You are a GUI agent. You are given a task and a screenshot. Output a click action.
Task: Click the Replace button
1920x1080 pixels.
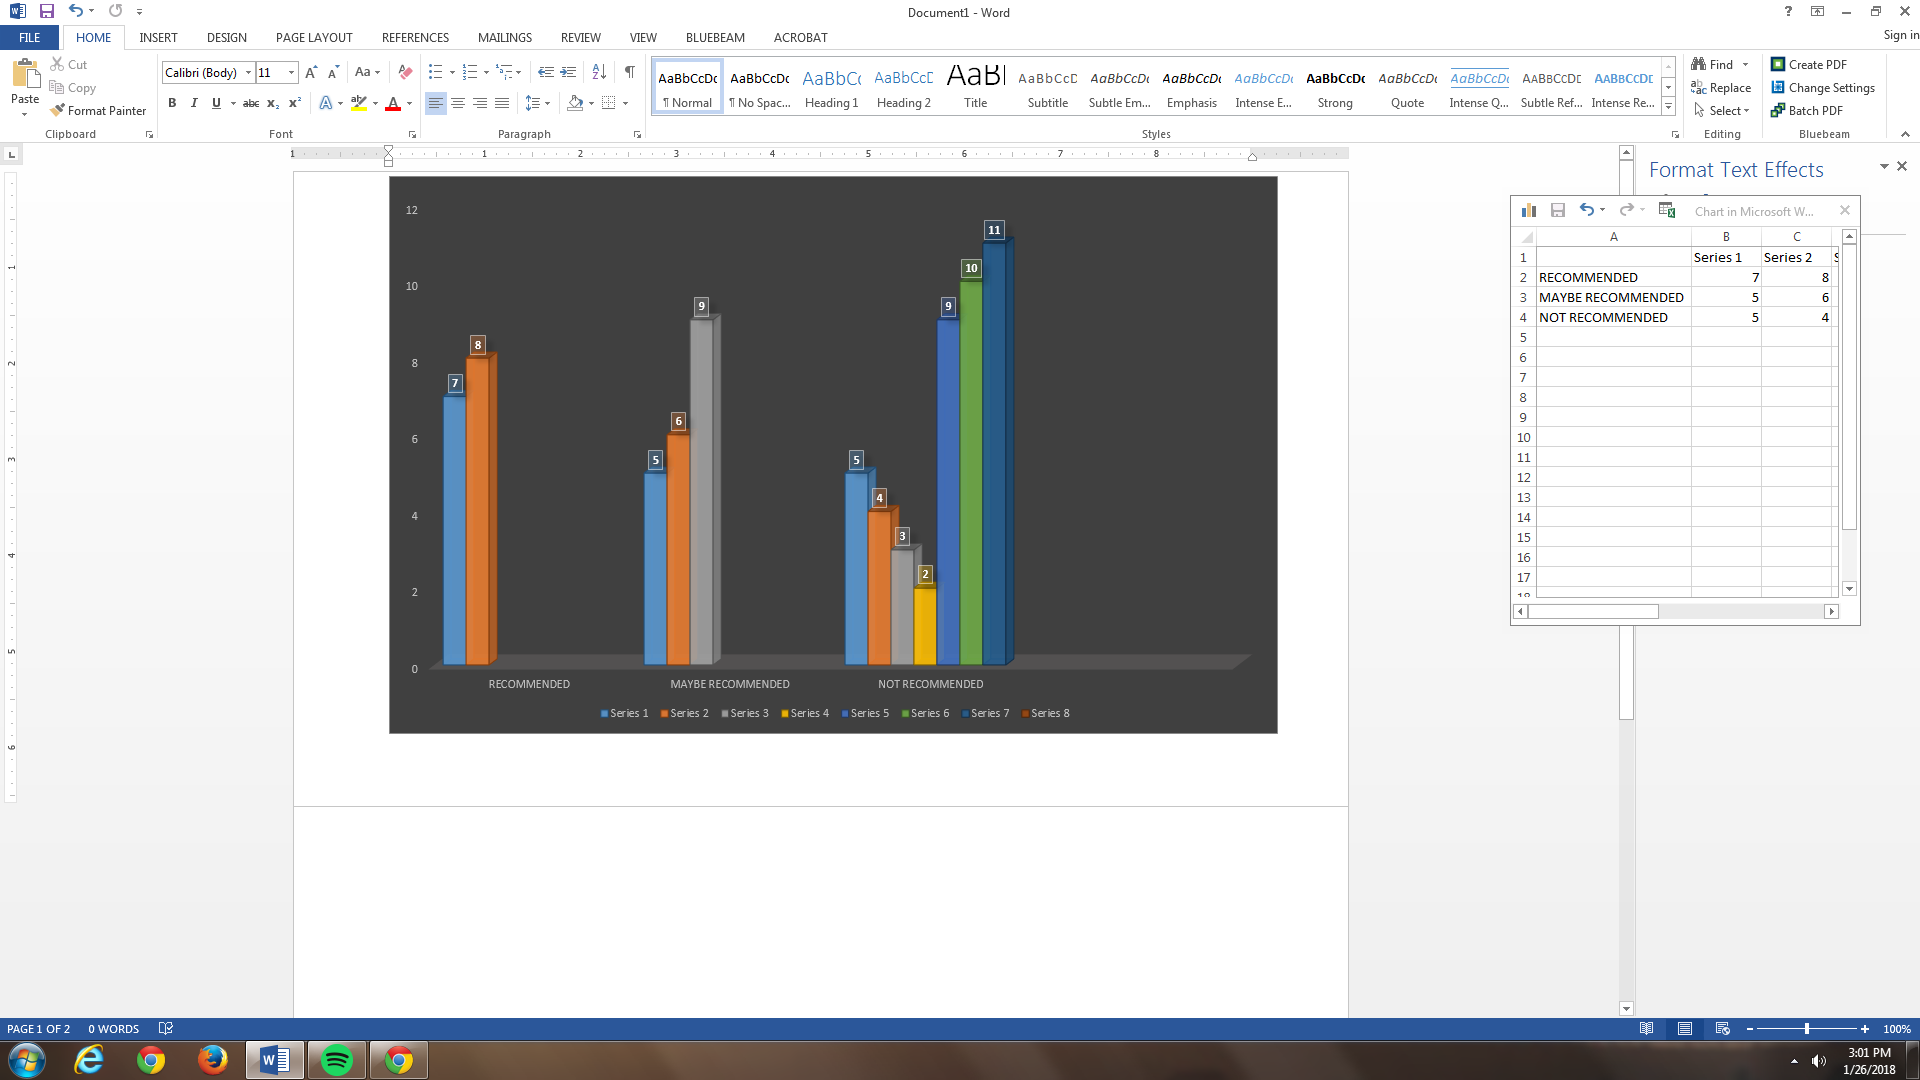click(1721, 88)
